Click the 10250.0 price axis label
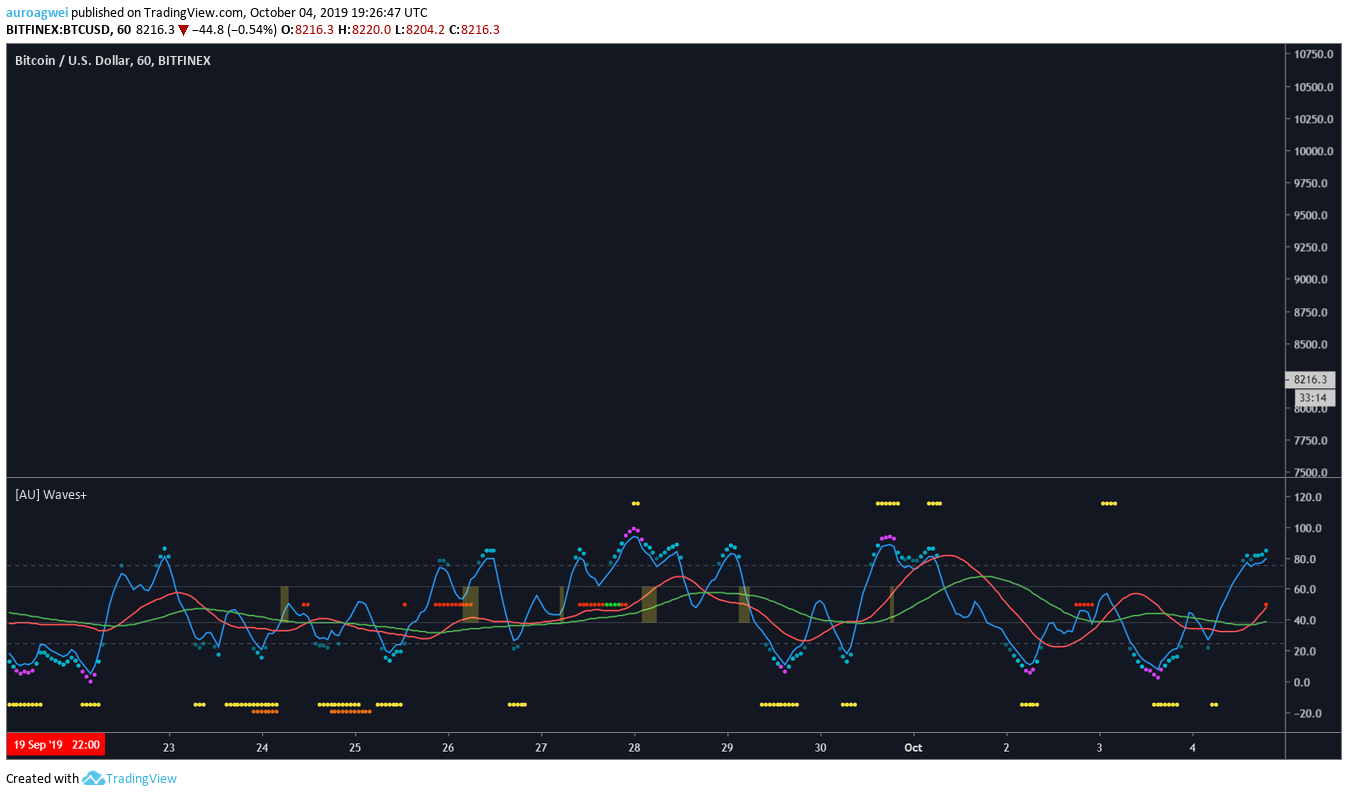Image resolution: width=1348 pixels, height=796 pixels. 1312,119
